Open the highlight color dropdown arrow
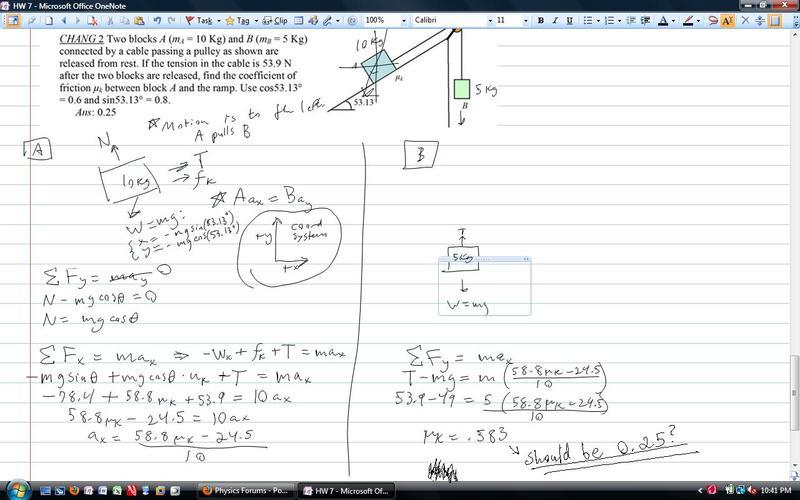800x500 pixels. point(698,21)
